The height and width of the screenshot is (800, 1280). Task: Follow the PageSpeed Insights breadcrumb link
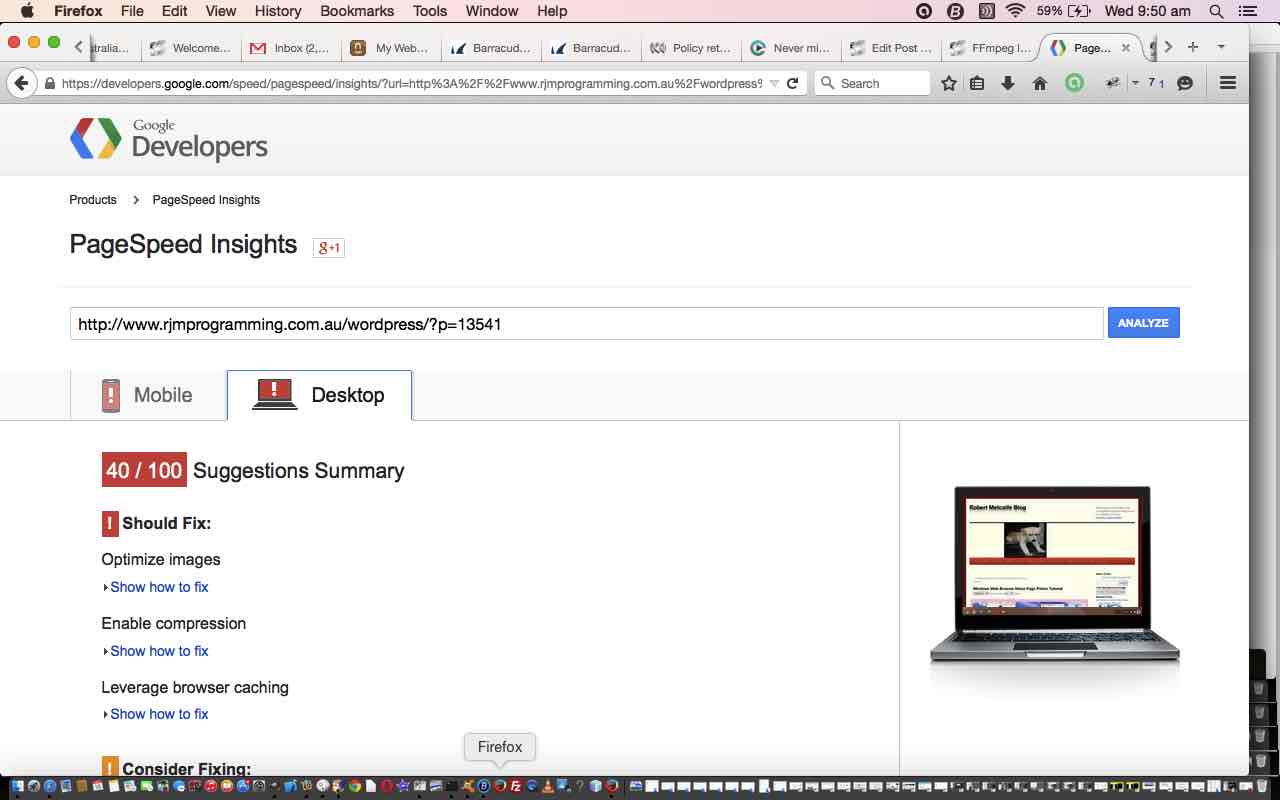(x=206, y=200)
